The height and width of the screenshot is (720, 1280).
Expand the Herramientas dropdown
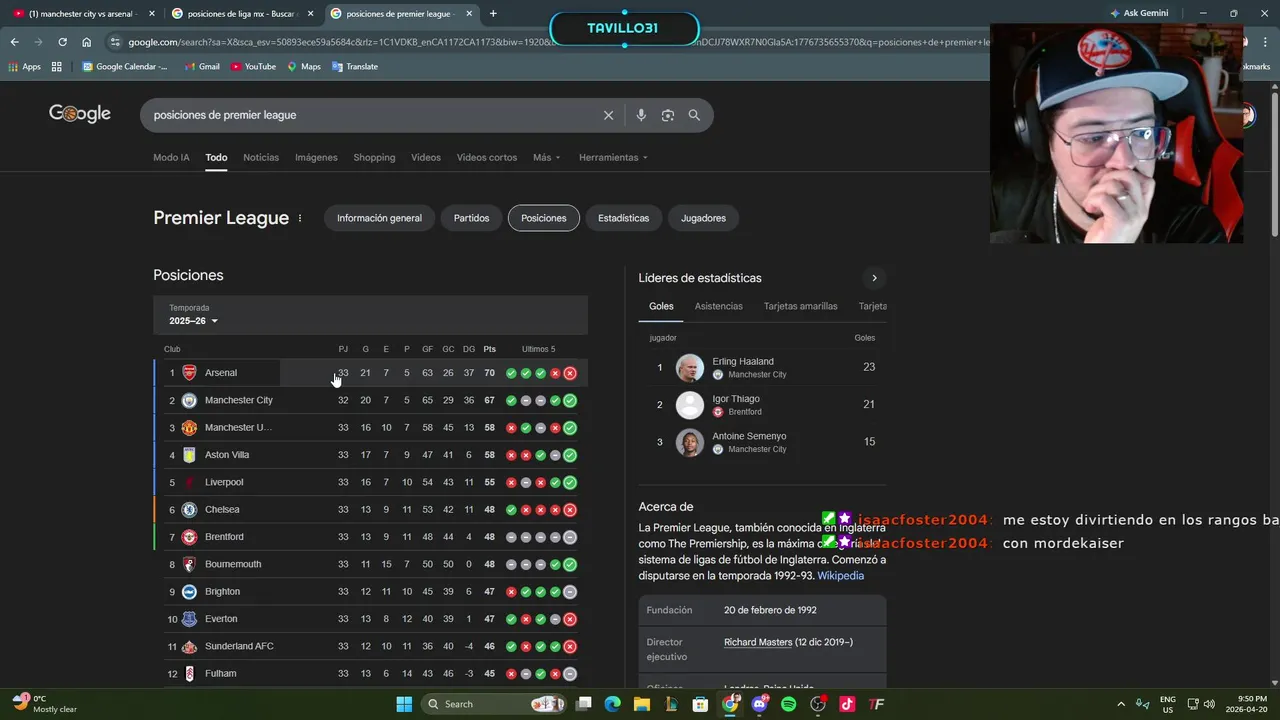click(x=613, y=157)
